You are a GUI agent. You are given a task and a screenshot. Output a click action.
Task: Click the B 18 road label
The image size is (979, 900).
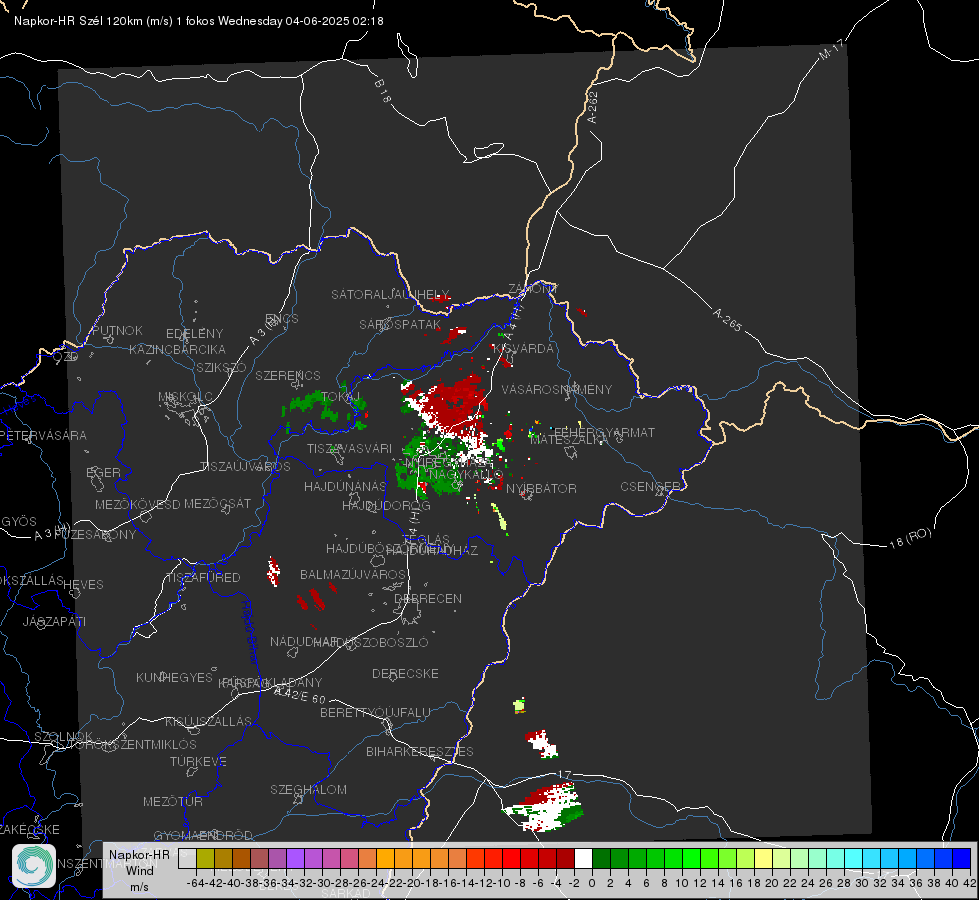382,91
